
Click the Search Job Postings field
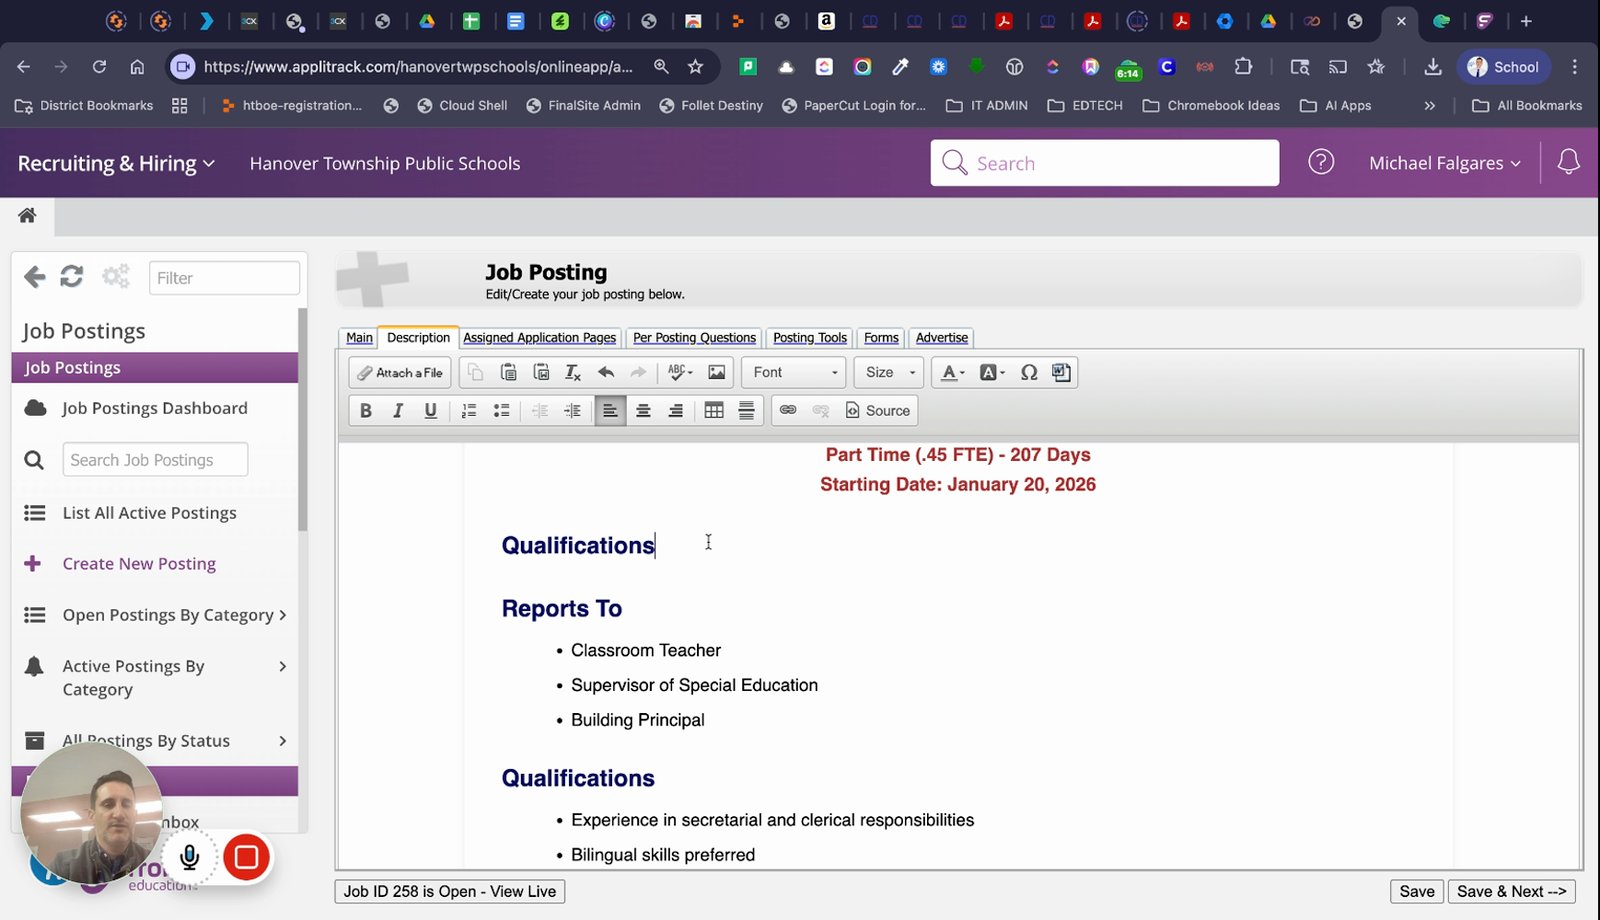coord(155,460)
